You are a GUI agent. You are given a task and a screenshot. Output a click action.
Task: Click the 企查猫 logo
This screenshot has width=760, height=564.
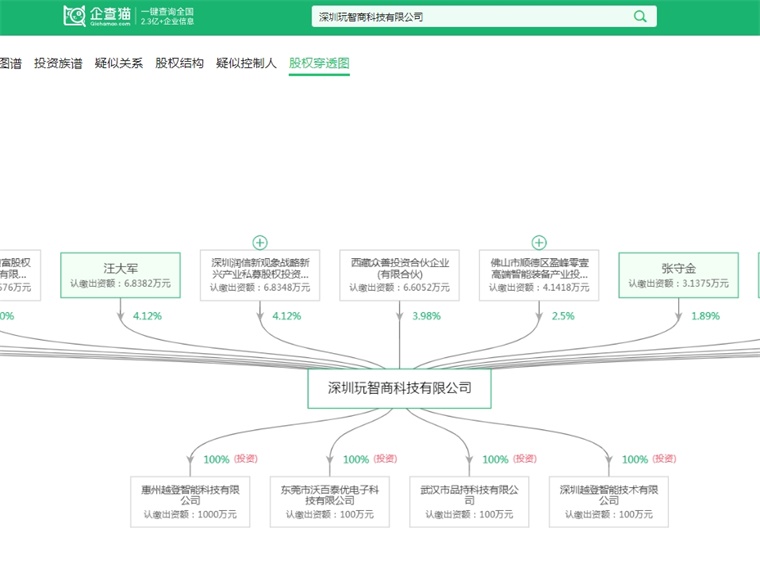97,16
